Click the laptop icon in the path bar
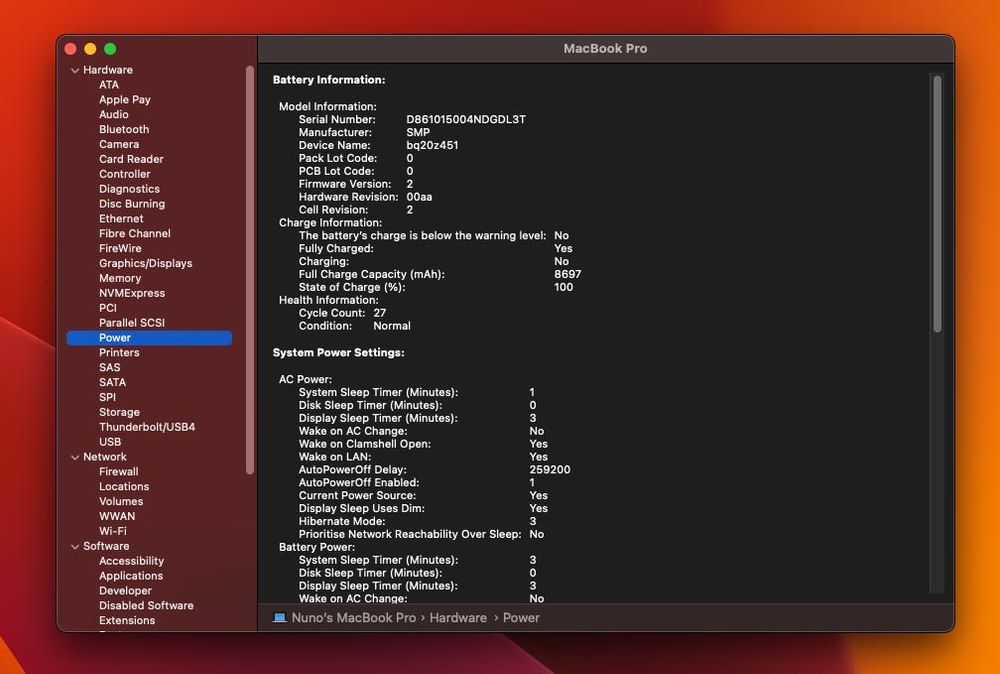 (x=279, y=617)
